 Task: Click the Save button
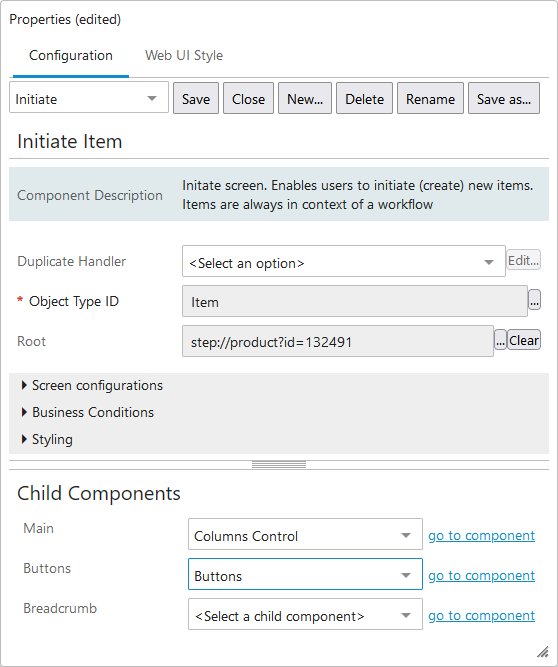196,98
